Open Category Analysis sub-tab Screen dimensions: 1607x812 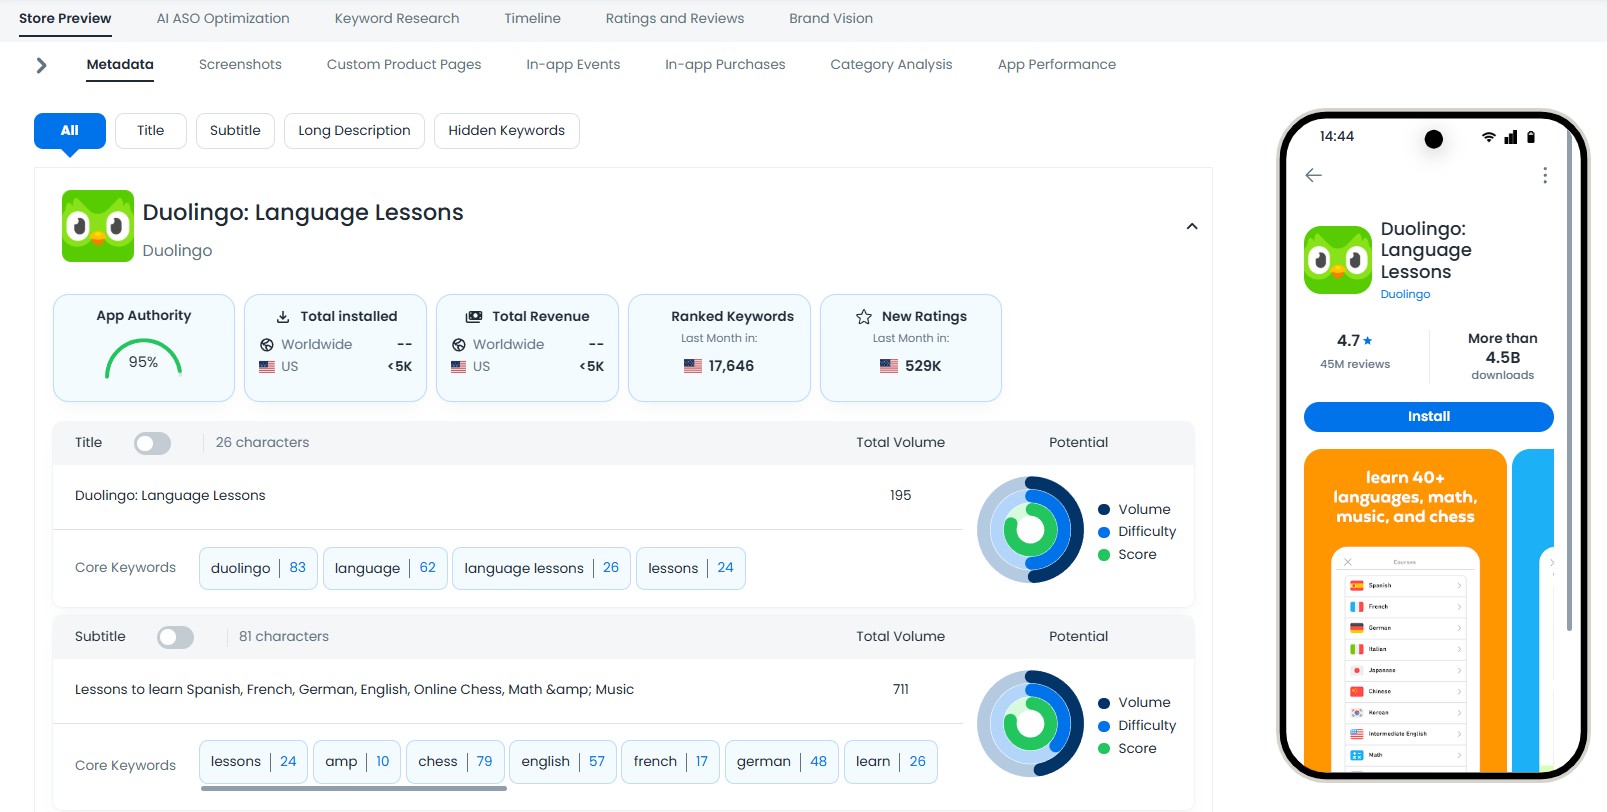[891, 64]
